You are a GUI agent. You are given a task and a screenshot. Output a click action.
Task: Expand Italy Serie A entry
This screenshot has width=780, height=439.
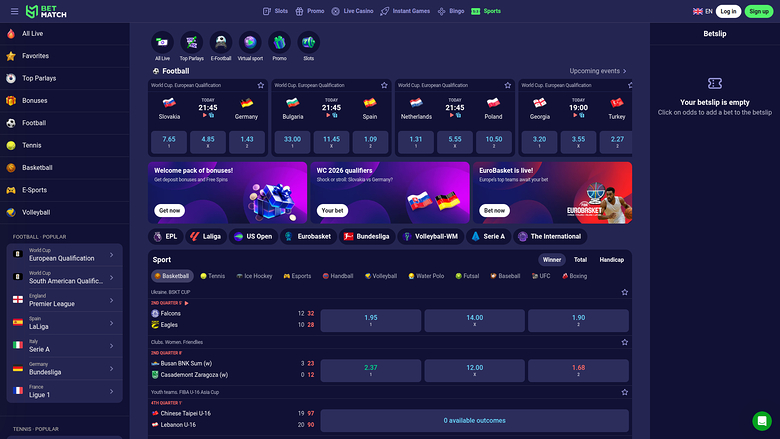(65, 346)
